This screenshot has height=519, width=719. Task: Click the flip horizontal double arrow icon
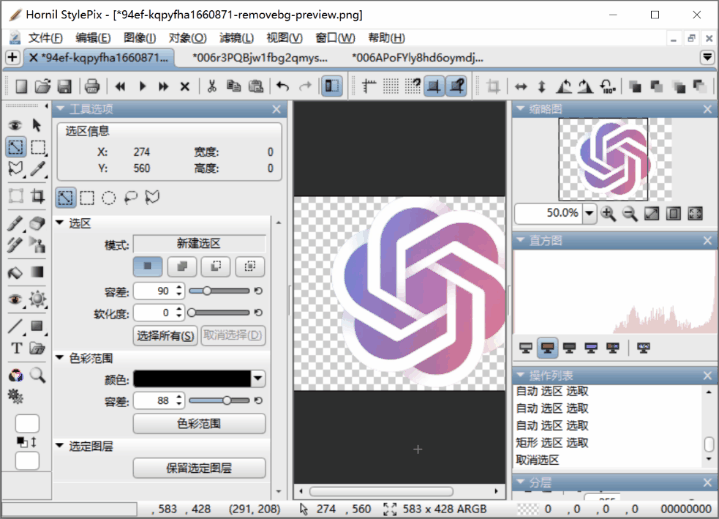520,86
